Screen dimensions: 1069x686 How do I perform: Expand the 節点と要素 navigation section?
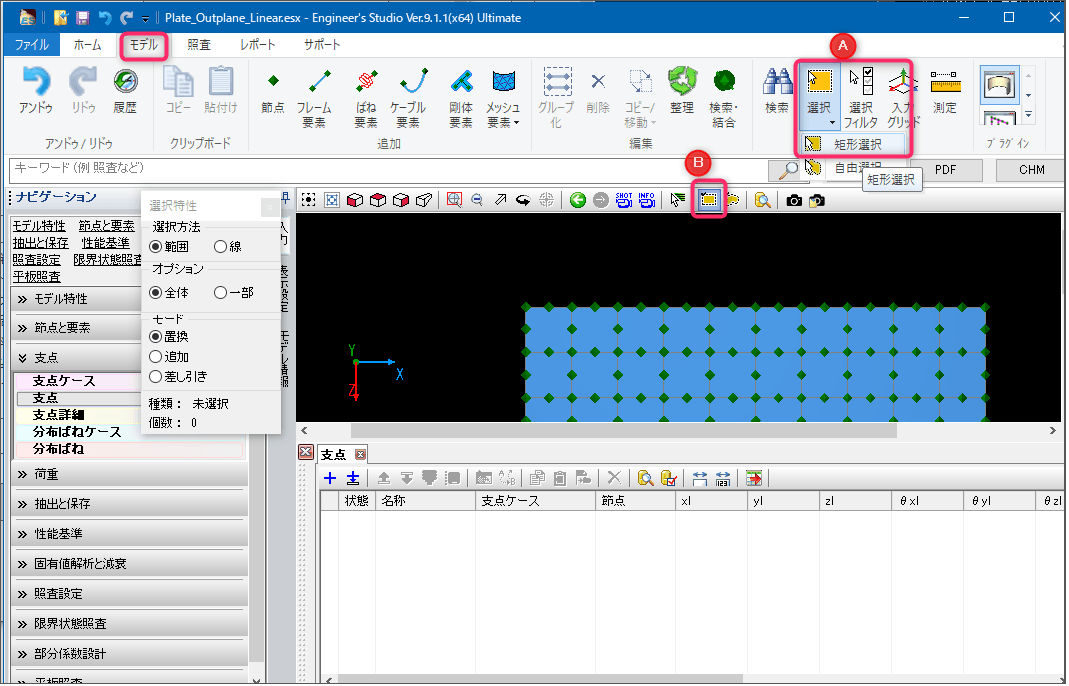click(76, 327)
